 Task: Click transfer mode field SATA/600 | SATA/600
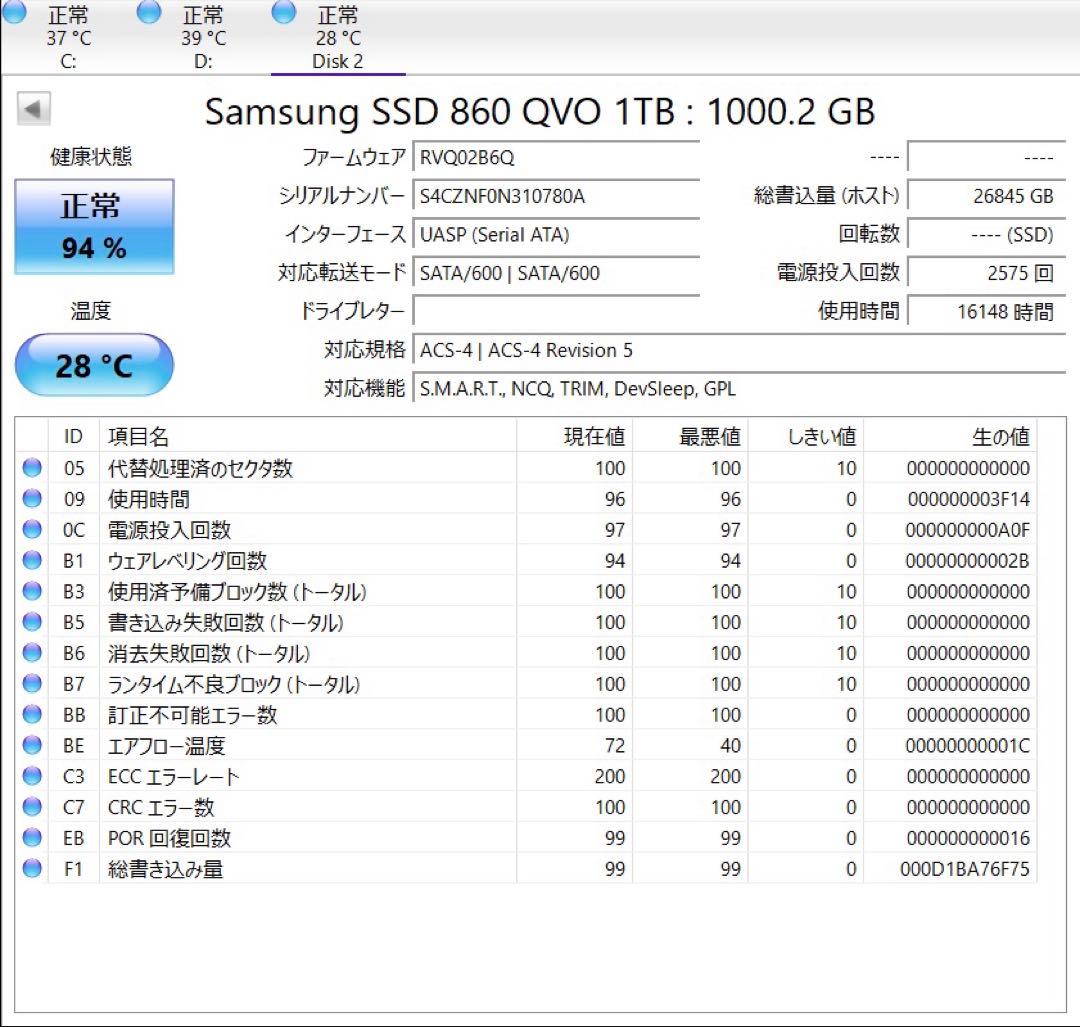(557, 273)
